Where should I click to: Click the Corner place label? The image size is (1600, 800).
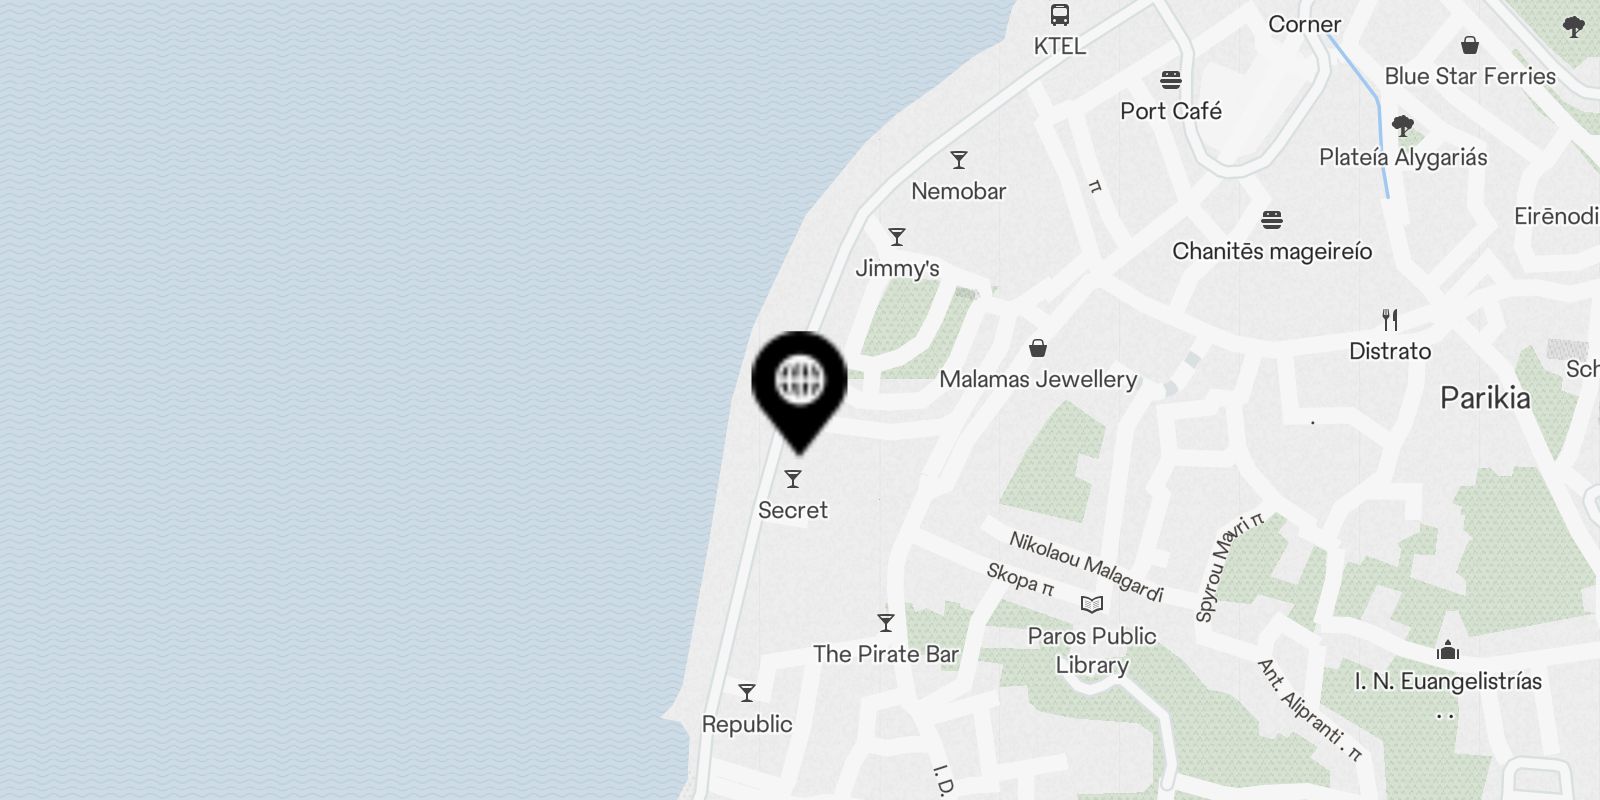coord(1305,24)
